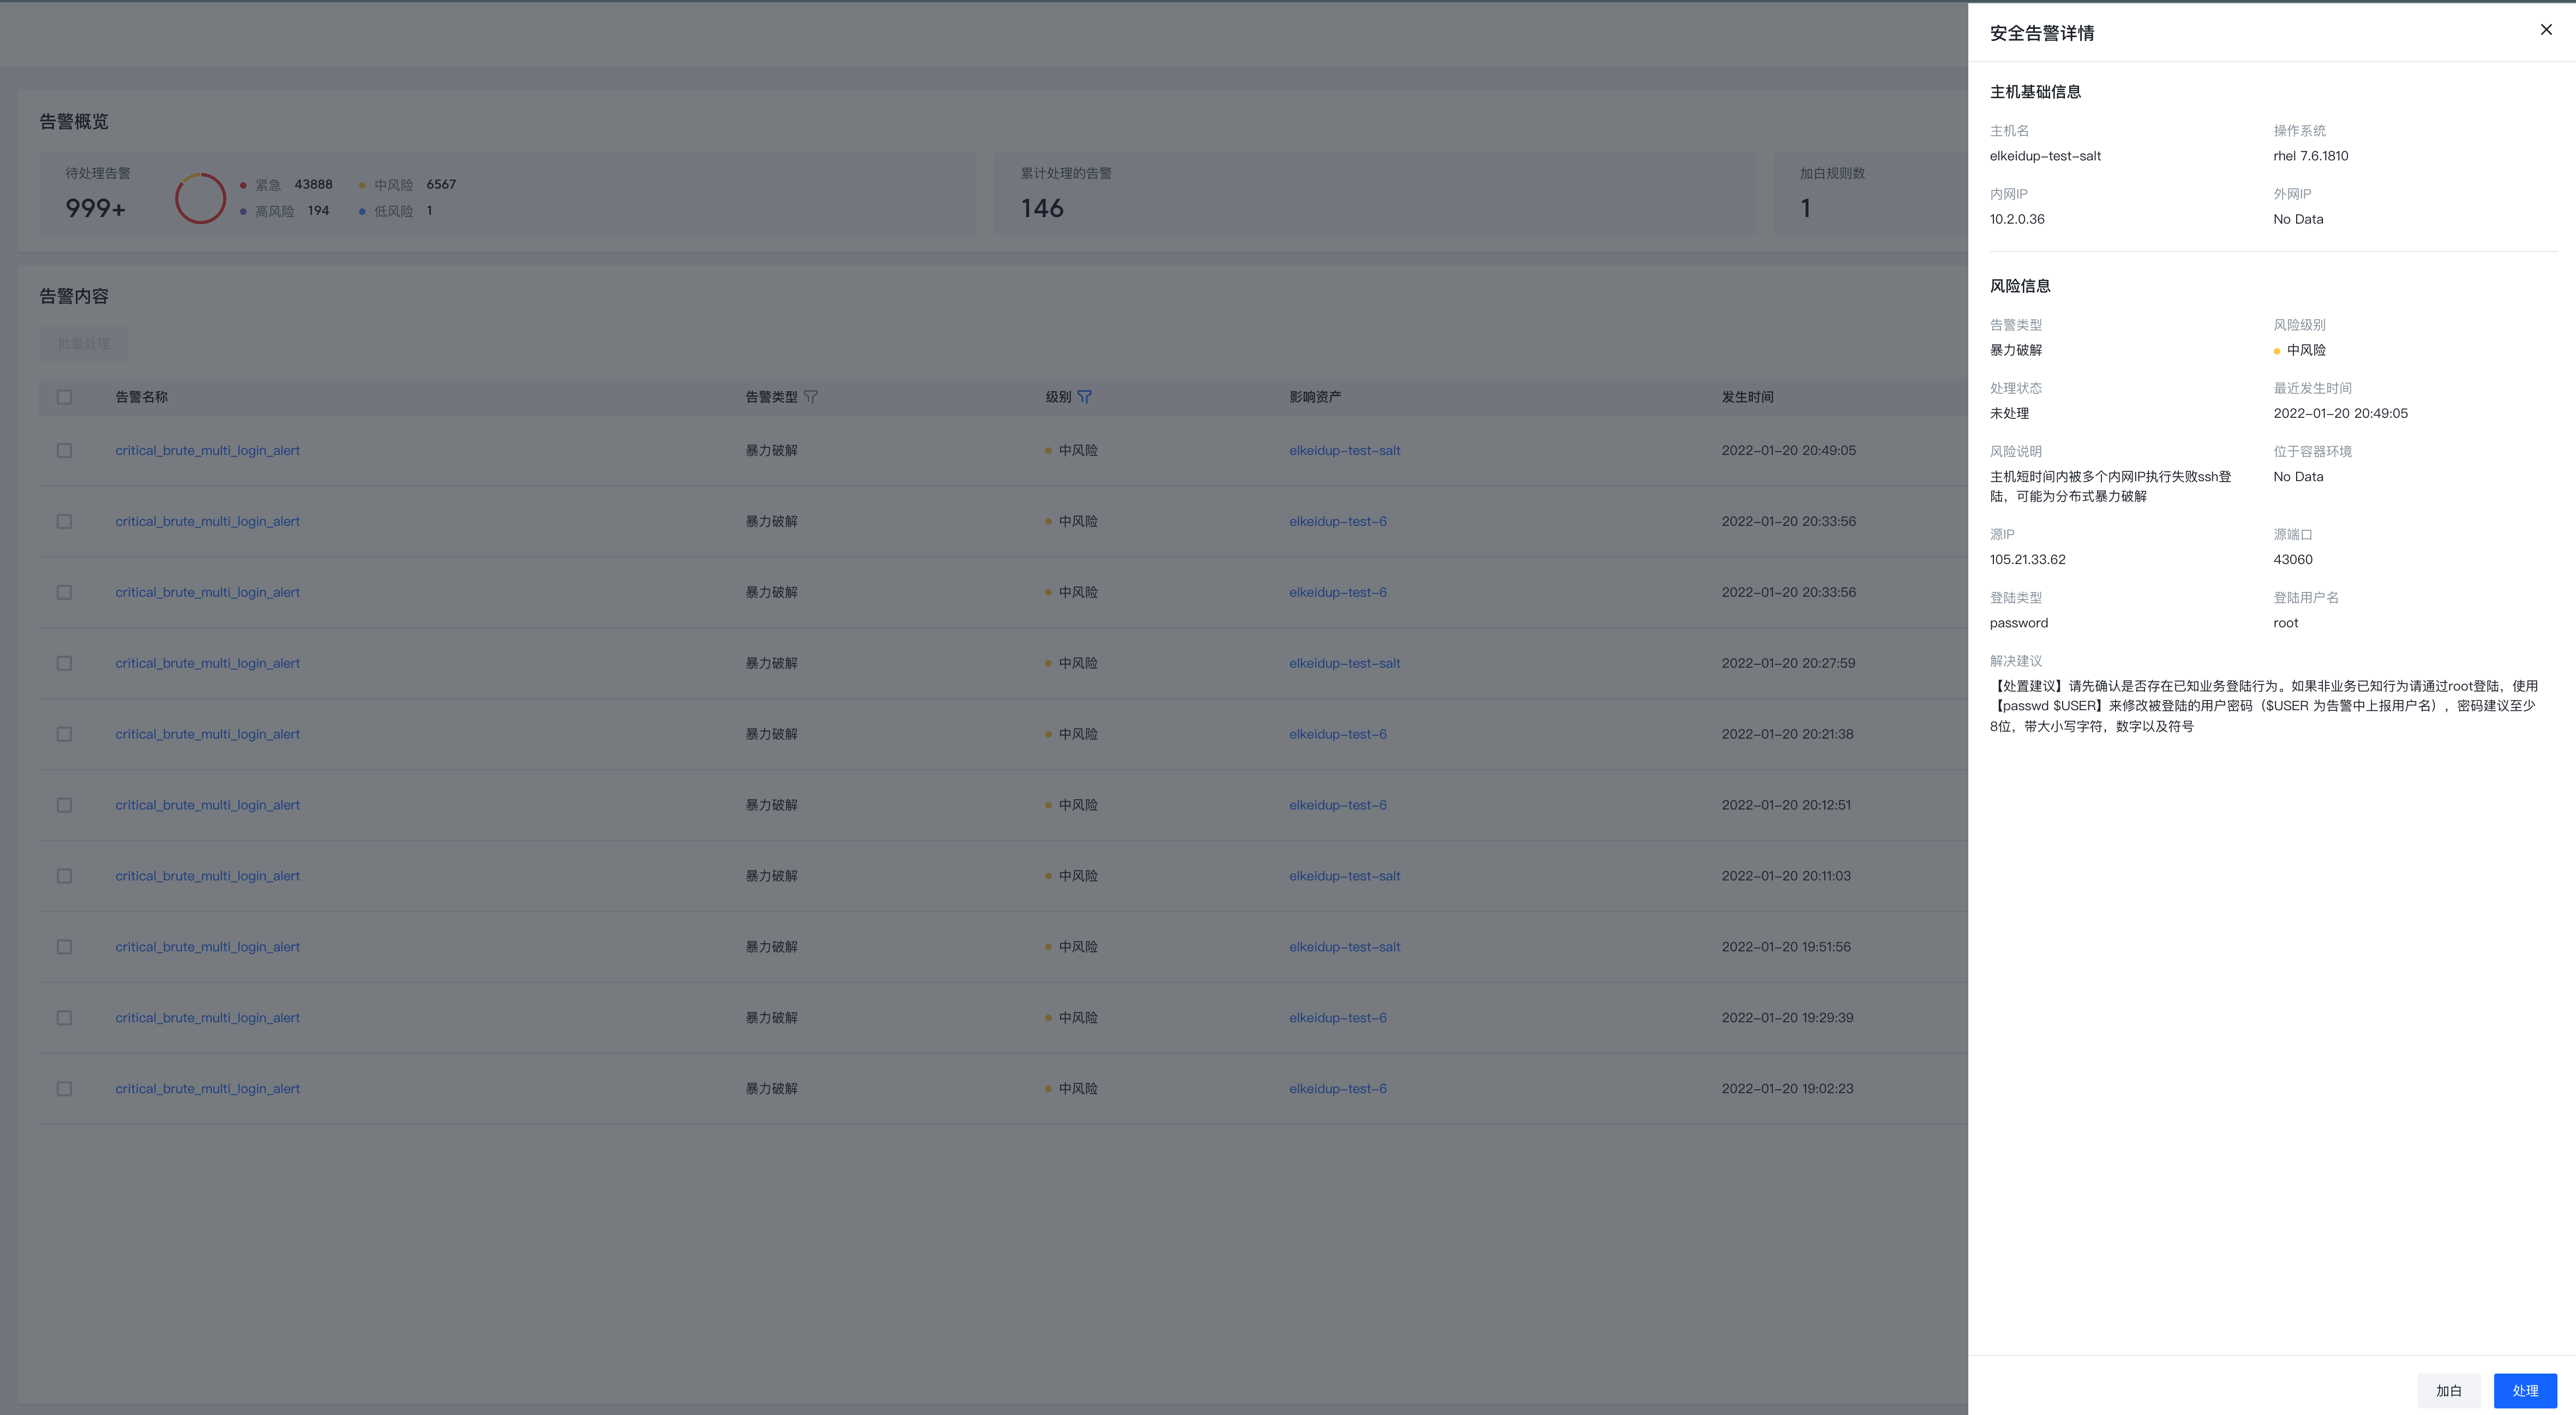This screenshot has height=1415, width=2576.
Task: Click the 处理 button in the drawer
Action: click(x=2524, y=1391)
